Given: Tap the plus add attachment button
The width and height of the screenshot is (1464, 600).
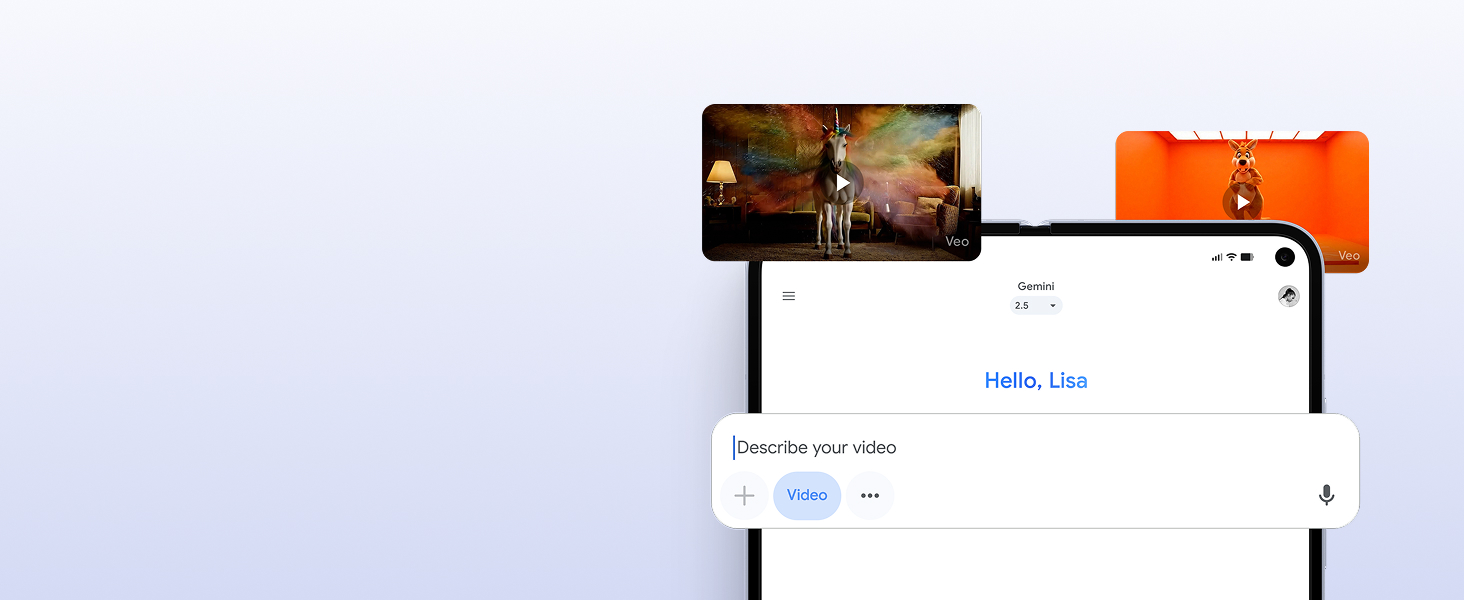Looking at the screenshot, I should tap(744, 496).
